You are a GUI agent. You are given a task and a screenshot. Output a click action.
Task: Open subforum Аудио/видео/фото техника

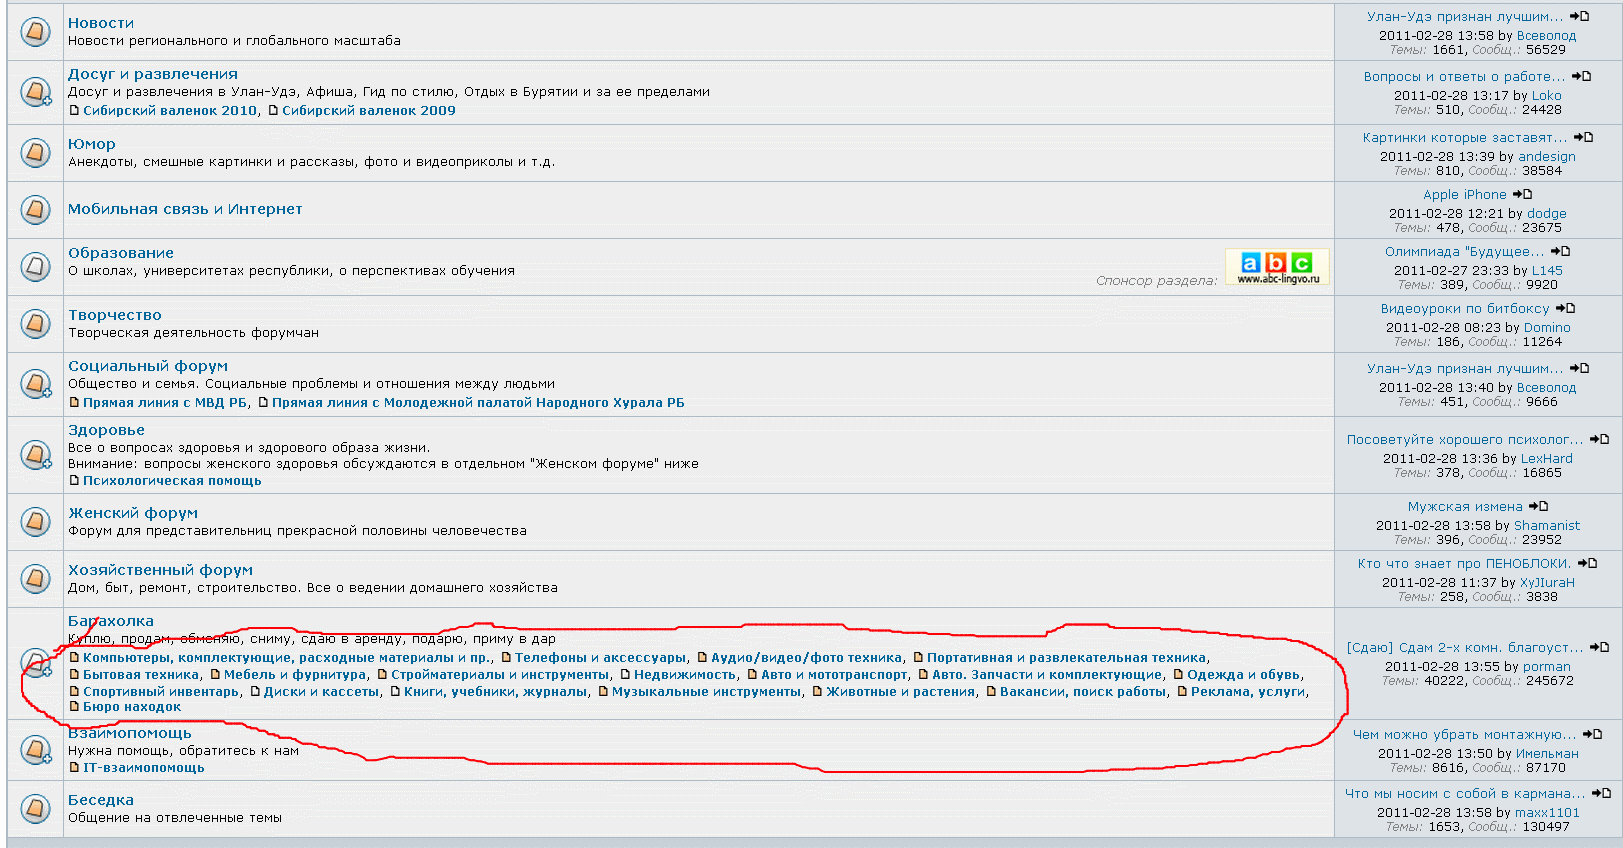(x=806, y=658)
